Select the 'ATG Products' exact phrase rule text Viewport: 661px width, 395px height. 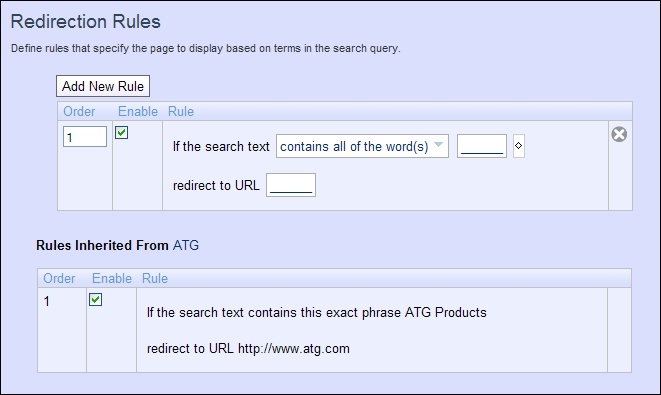(x=317, y=312)
